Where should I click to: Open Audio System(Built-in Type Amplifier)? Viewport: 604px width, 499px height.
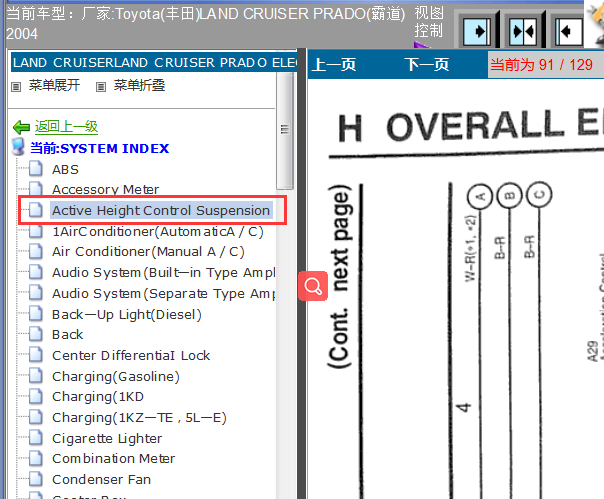click(164, 273)
